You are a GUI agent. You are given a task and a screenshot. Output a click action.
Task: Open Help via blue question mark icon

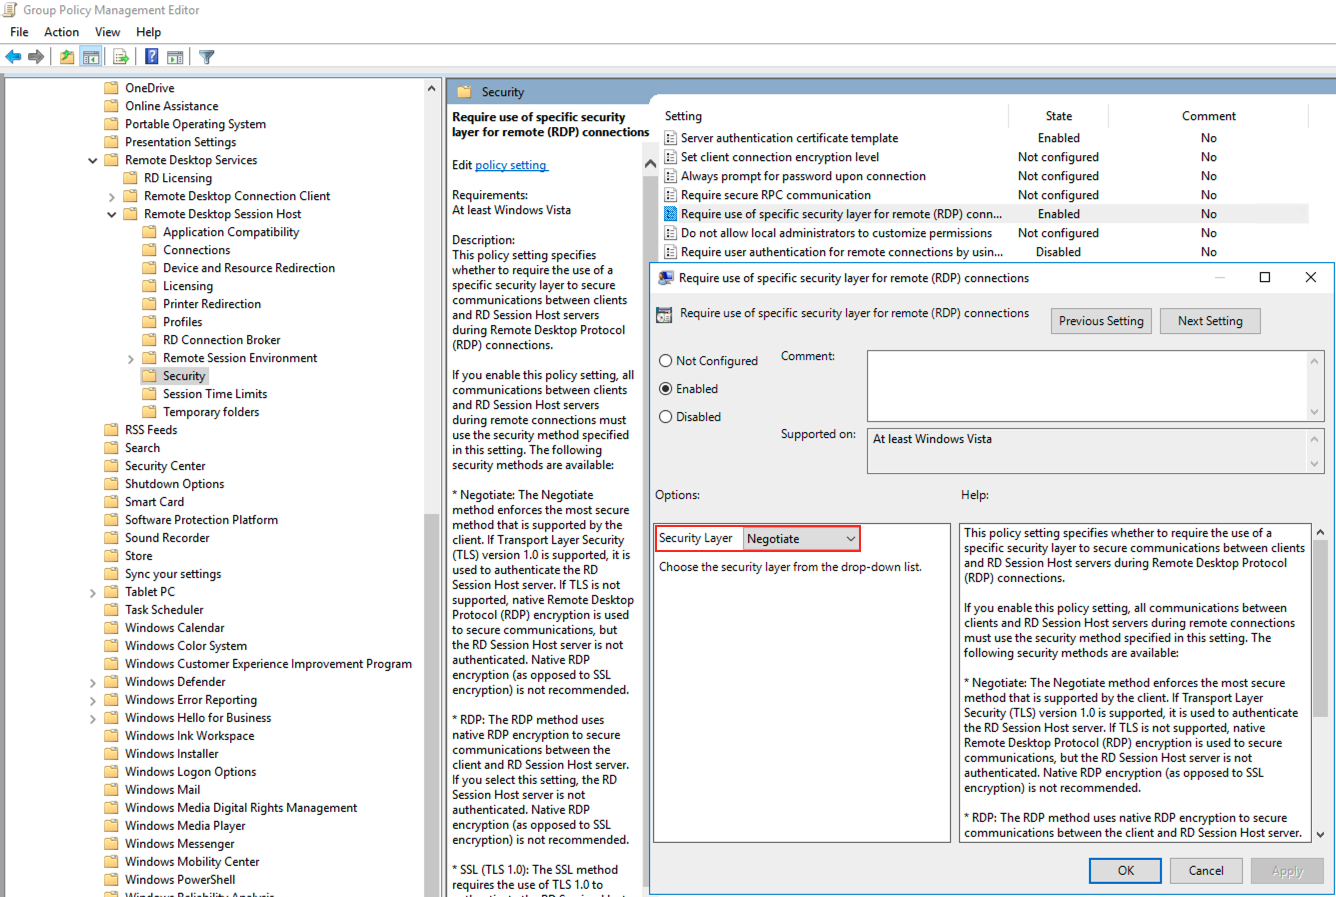(151, 57)
